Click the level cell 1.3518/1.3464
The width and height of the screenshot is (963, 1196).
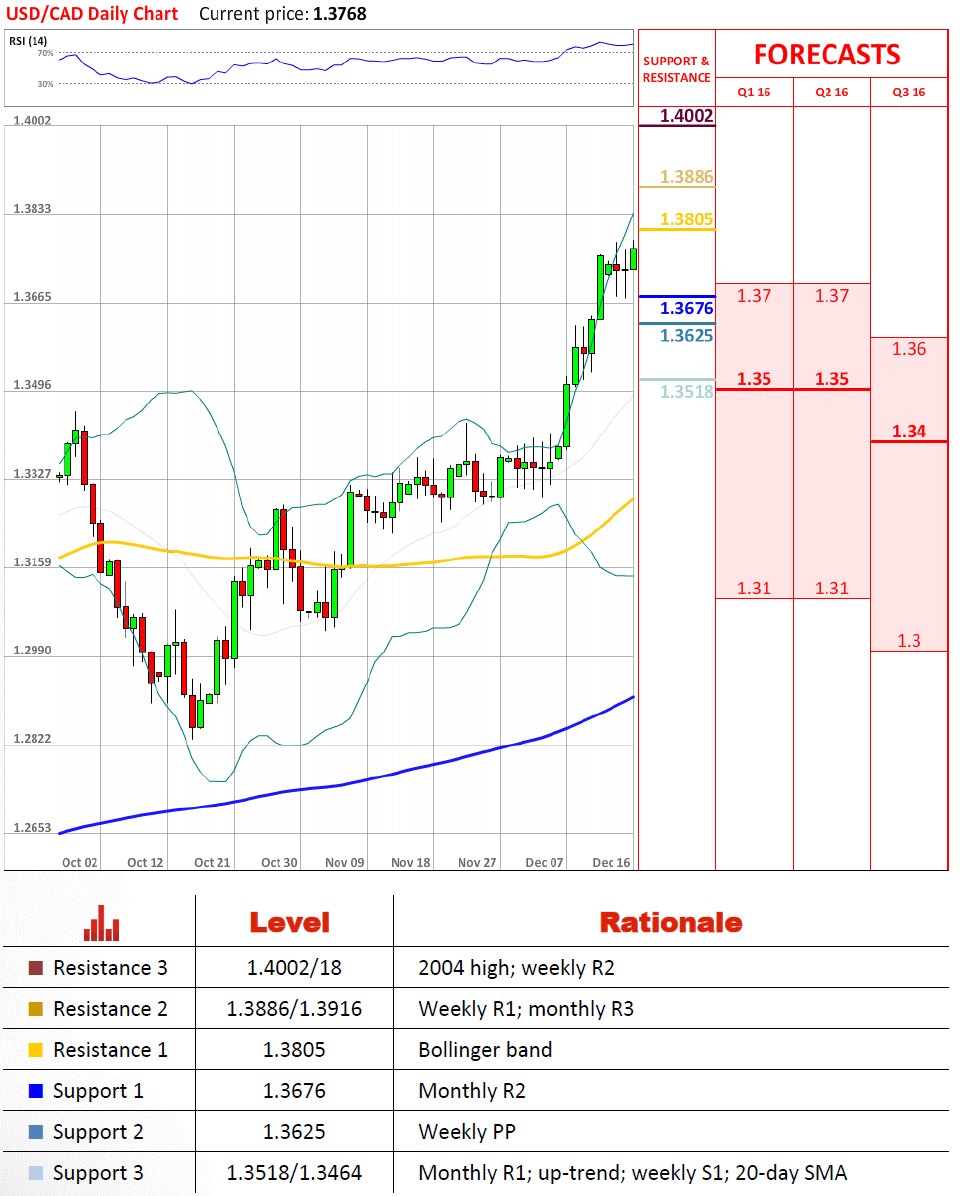tap(294, 1173)
